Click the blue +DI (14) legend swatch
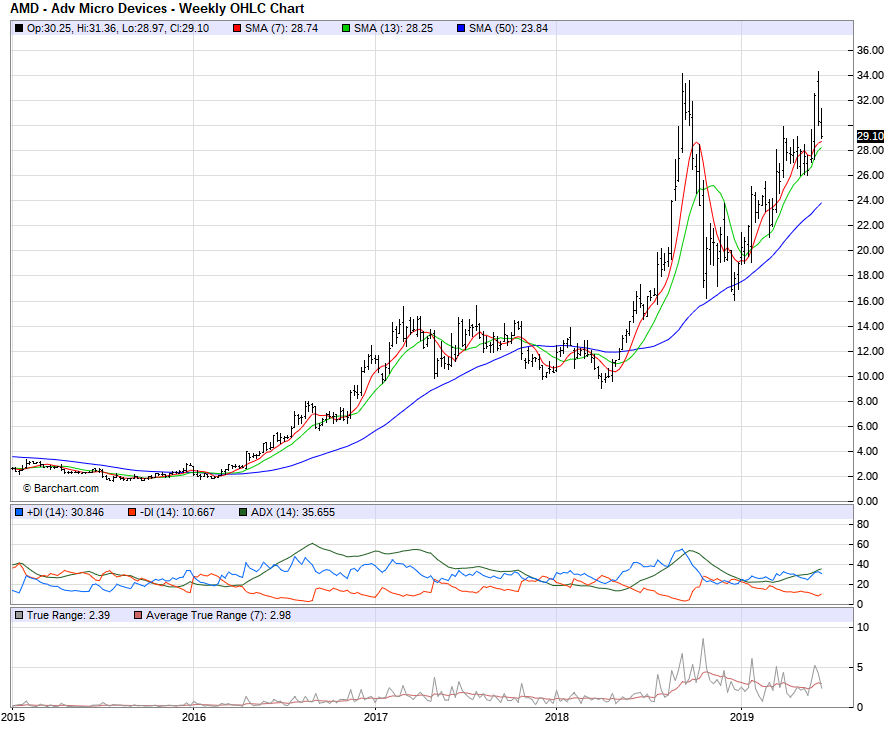895x748 pixels. 19,512
